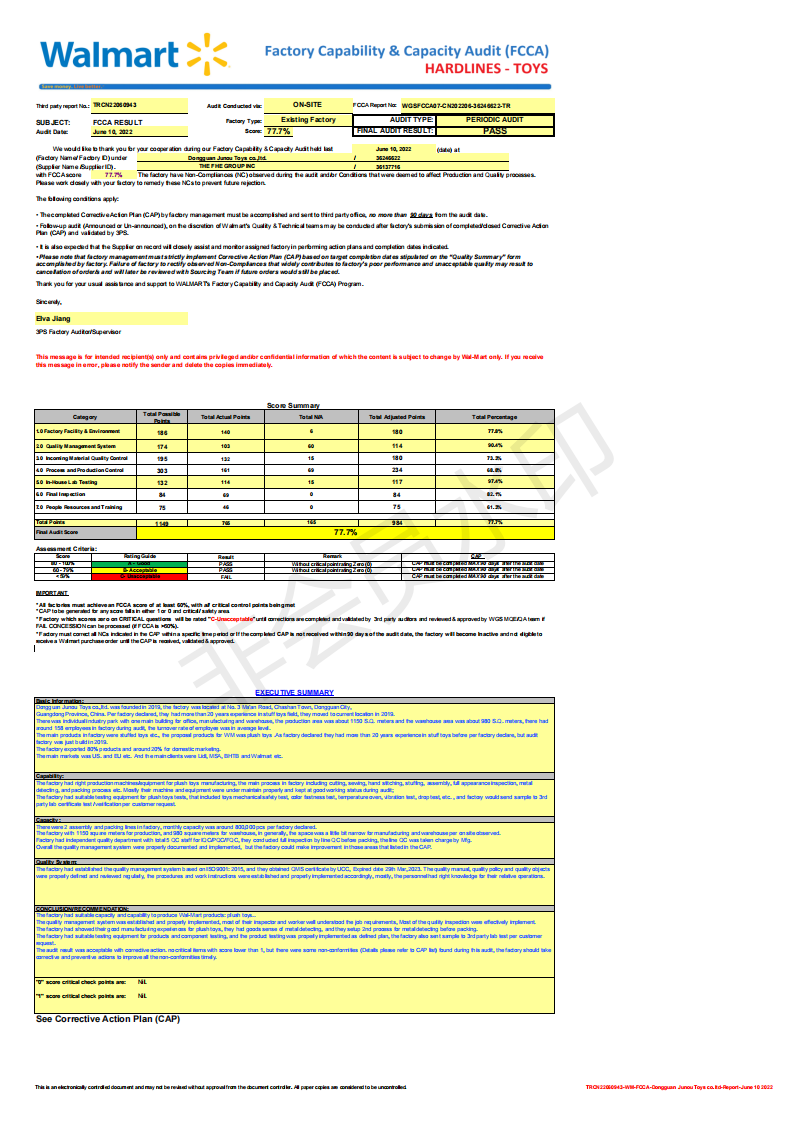Click the IMPORTANT underlined heading

(x=52, y=593)
